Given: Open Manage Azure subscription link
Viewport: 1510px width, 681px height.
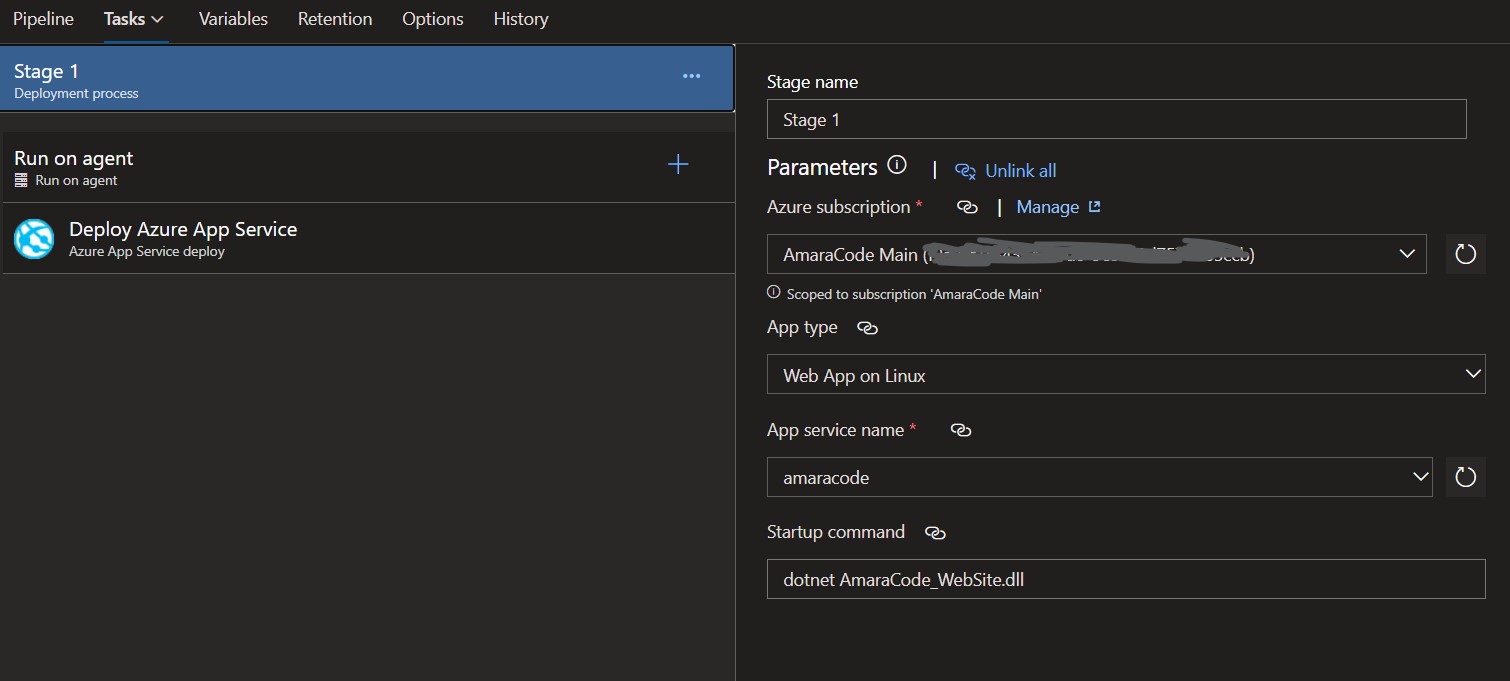Looking at the screenshot, I should point(1047,207).
